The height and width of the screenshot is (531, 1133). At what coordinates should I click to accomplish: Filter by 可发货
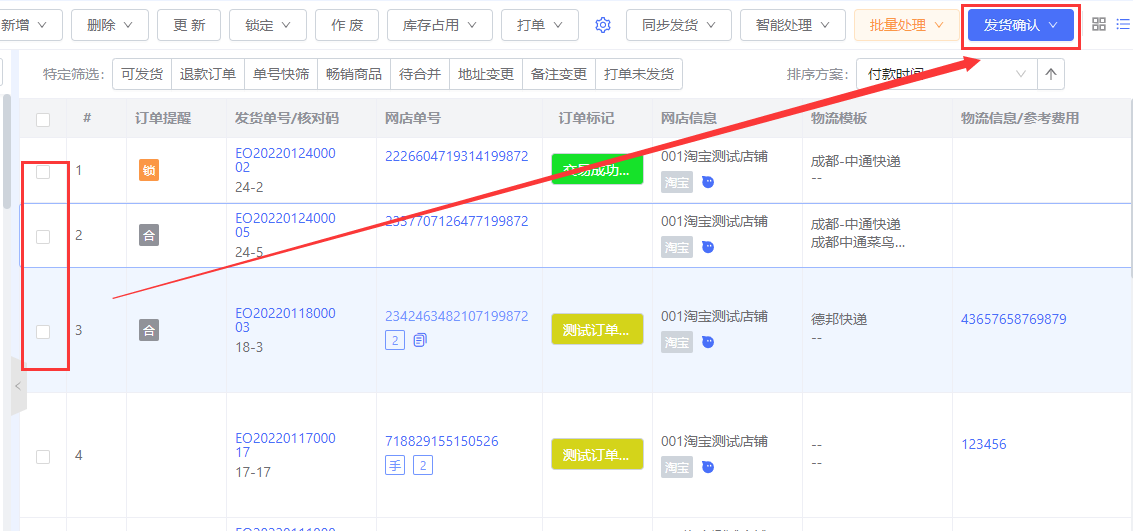(x=142, y=74)
